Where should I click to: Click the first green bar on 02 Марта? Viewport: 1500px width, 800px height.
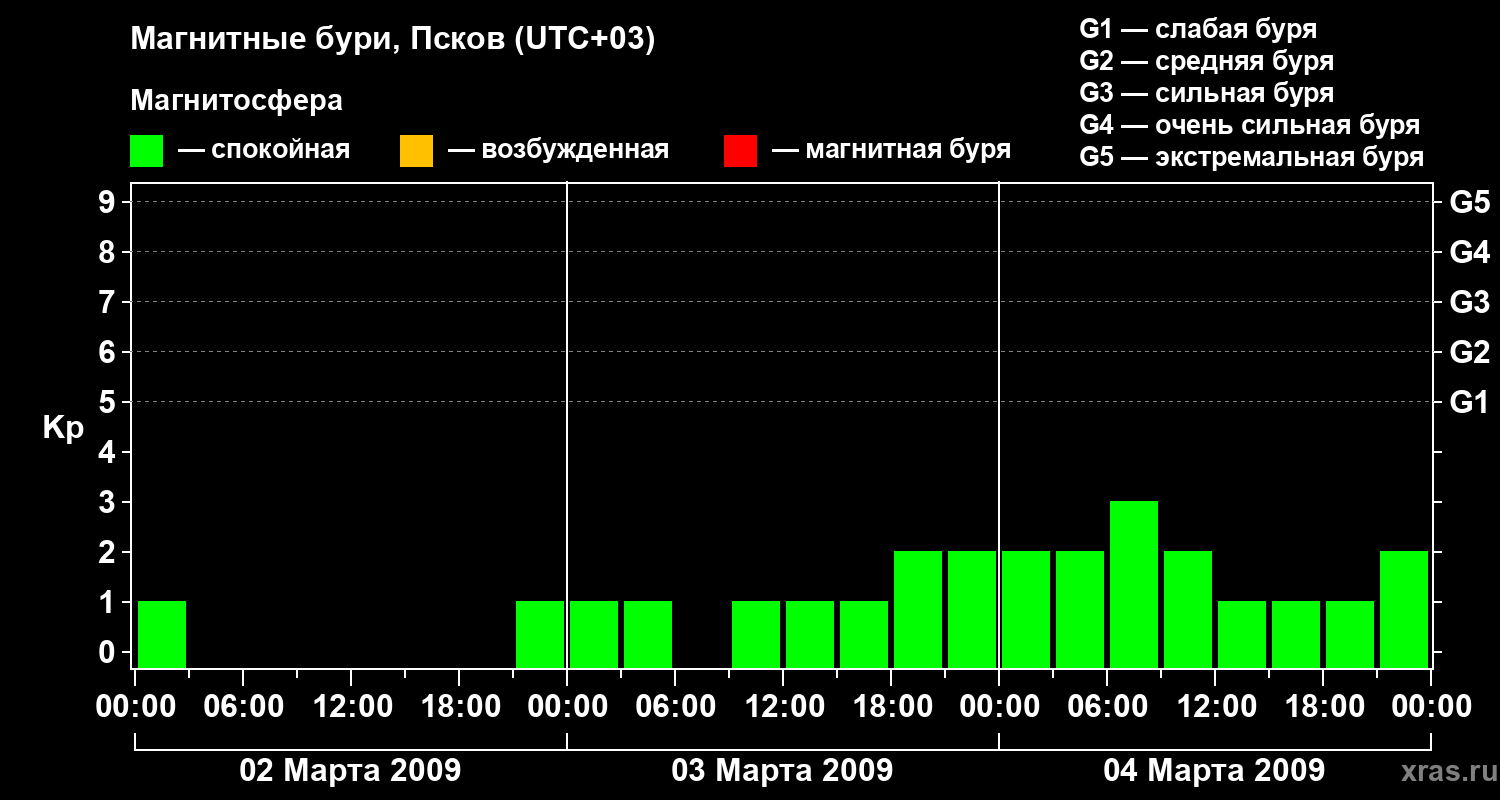coord(162,634)
